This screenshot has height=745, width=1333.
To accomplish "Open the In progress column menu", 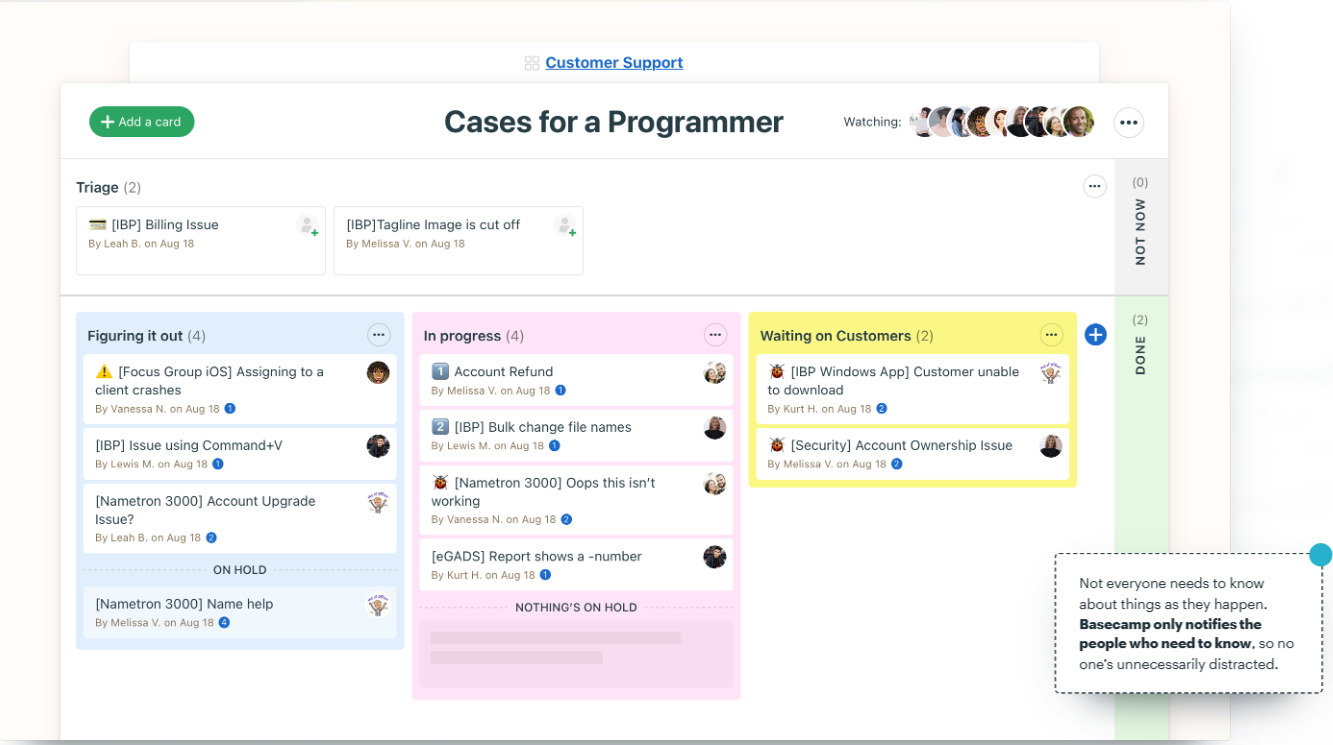I will click(x=715, y=335).
